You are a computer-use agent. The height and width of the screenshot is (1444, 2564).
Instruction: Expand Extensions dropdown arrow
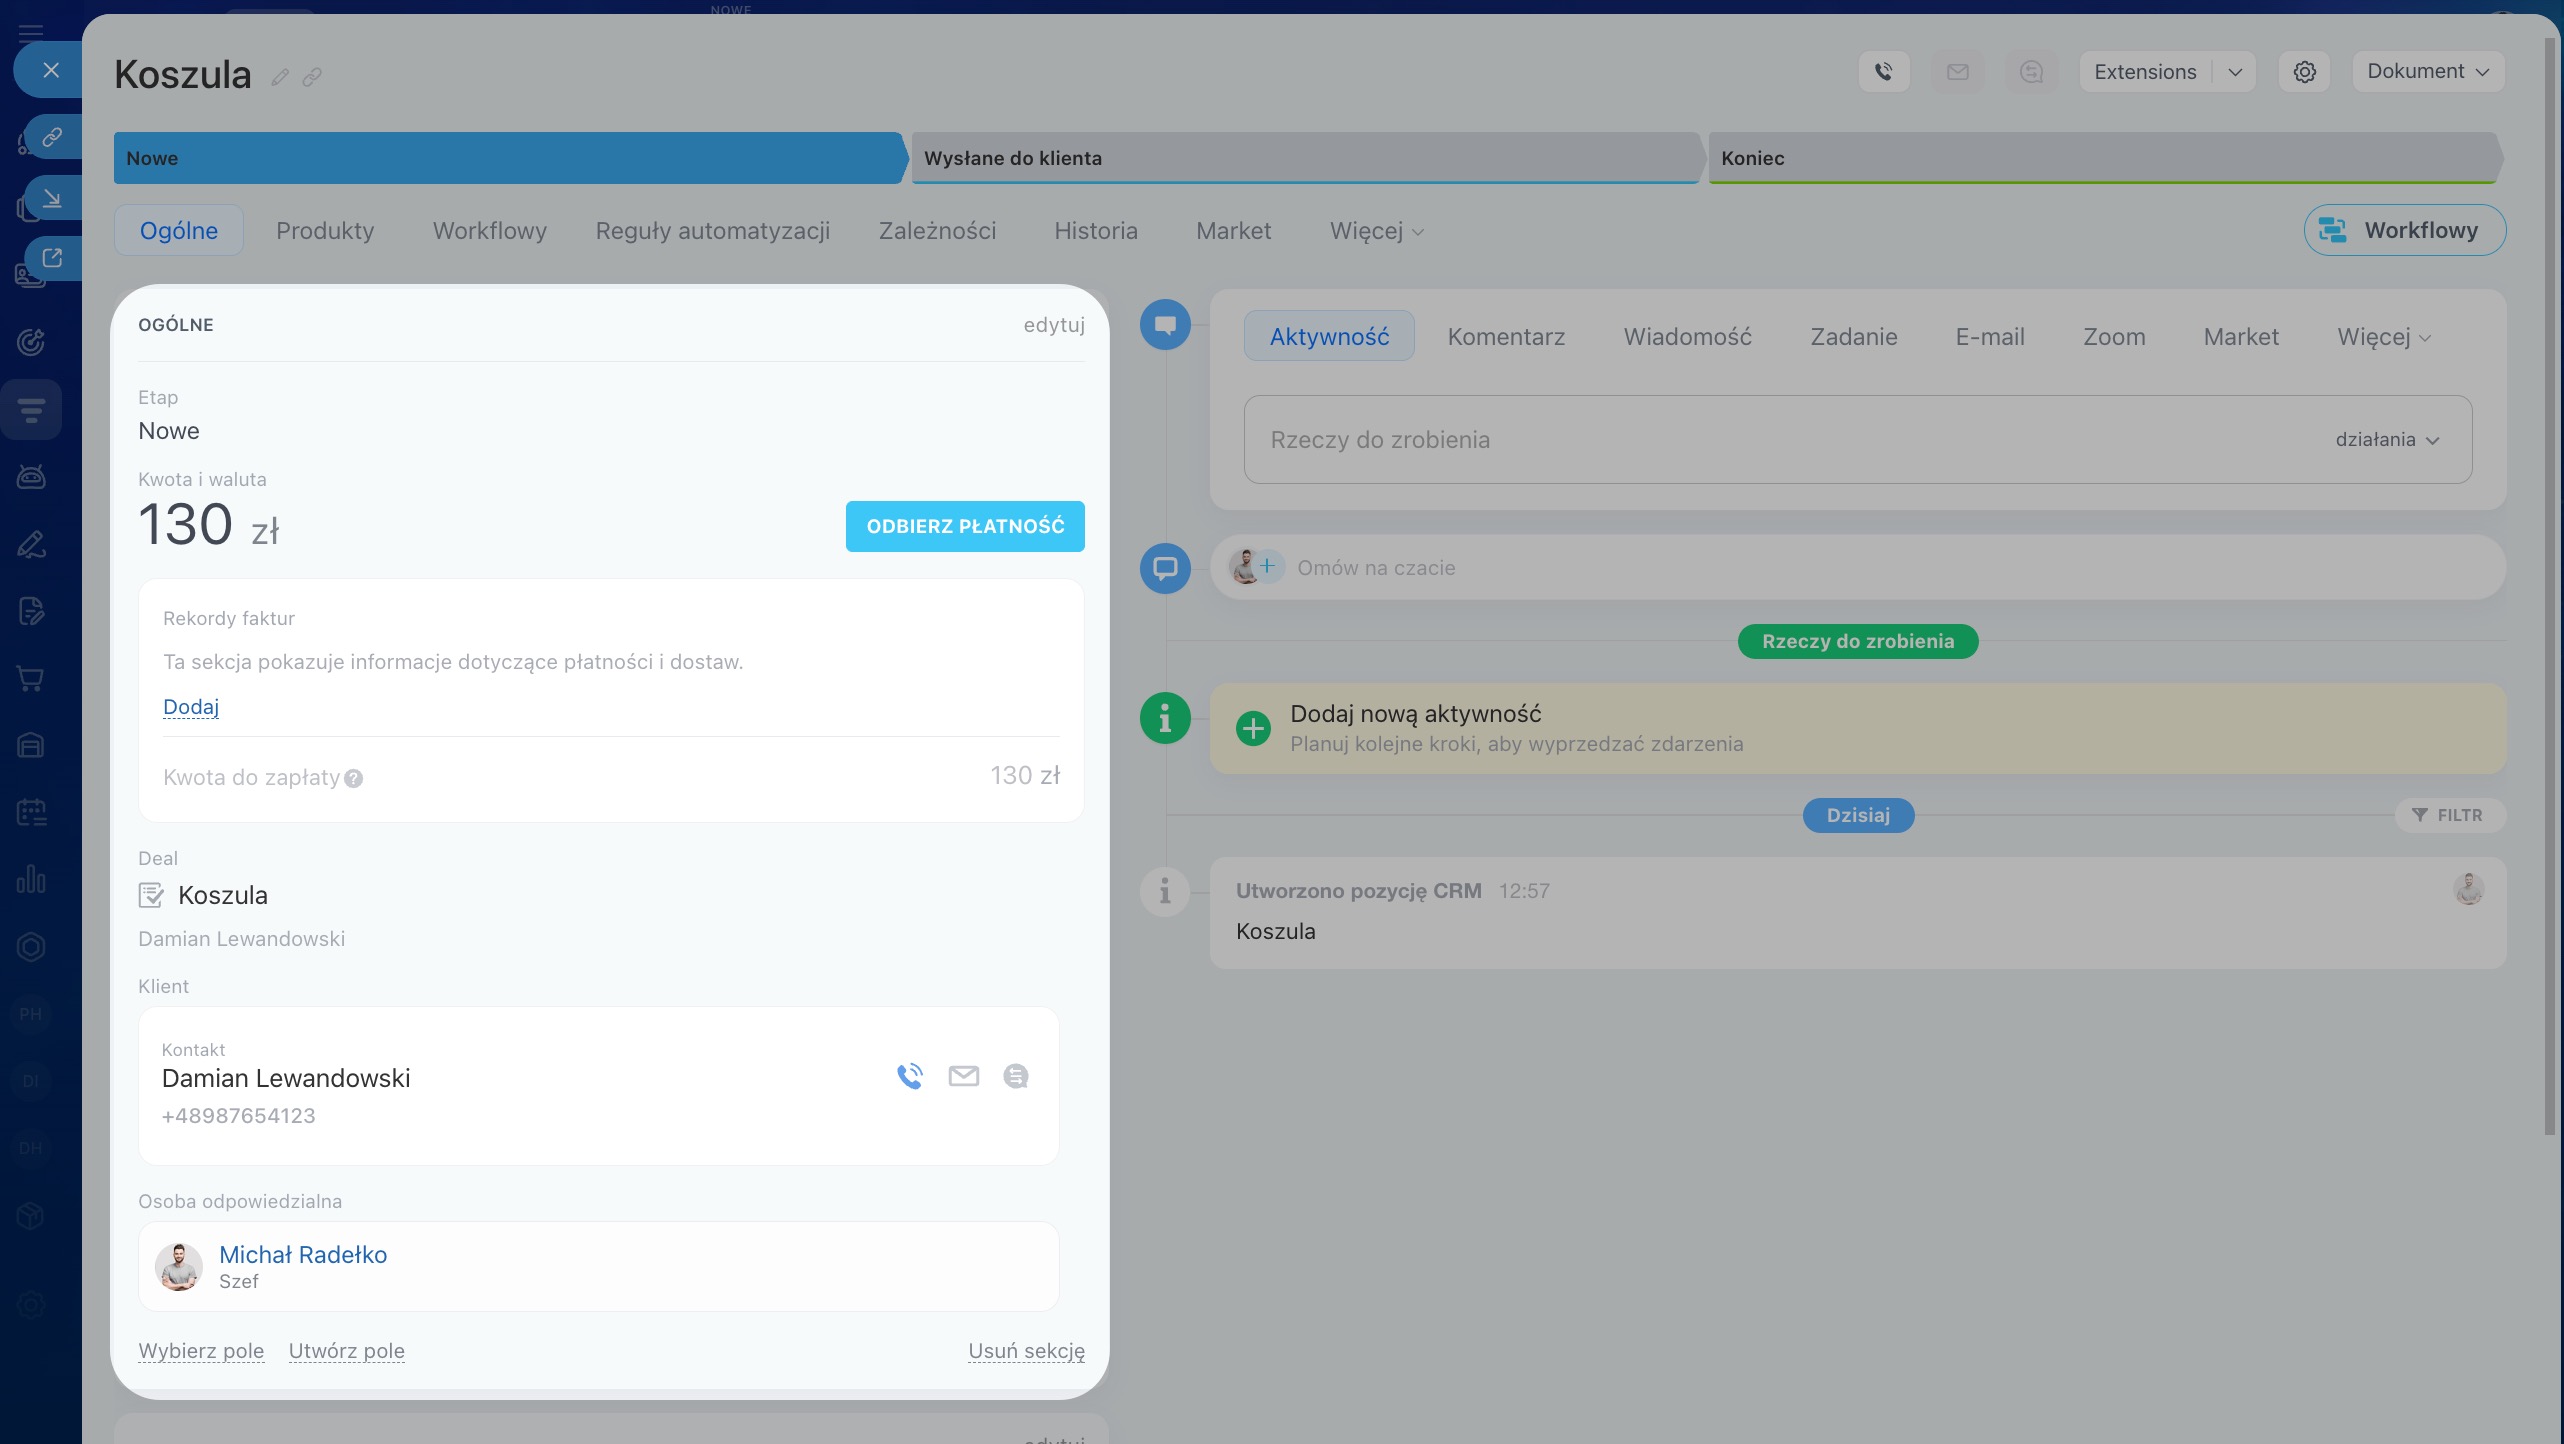coord(2235,72)
